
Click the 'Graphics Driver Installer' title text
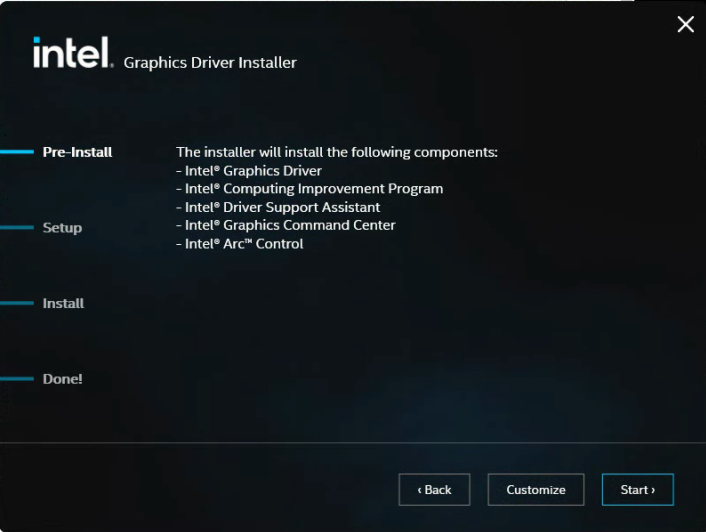pyautogui.click(x=210, y=63)
